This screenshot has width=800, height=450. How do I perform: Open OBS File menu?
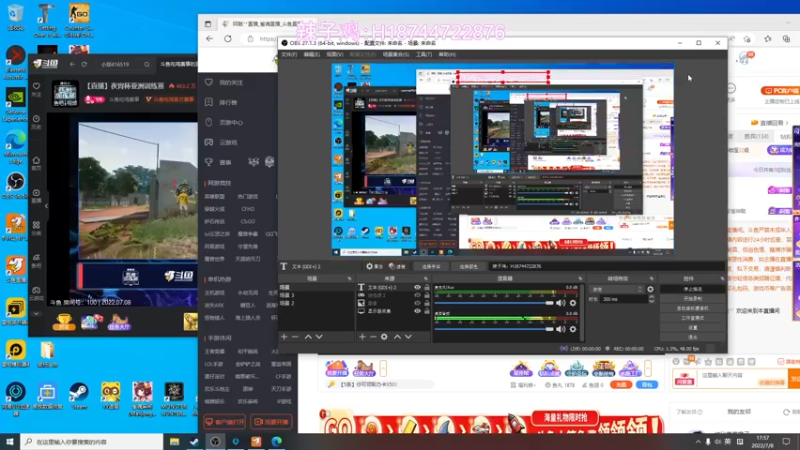[289, 55]
